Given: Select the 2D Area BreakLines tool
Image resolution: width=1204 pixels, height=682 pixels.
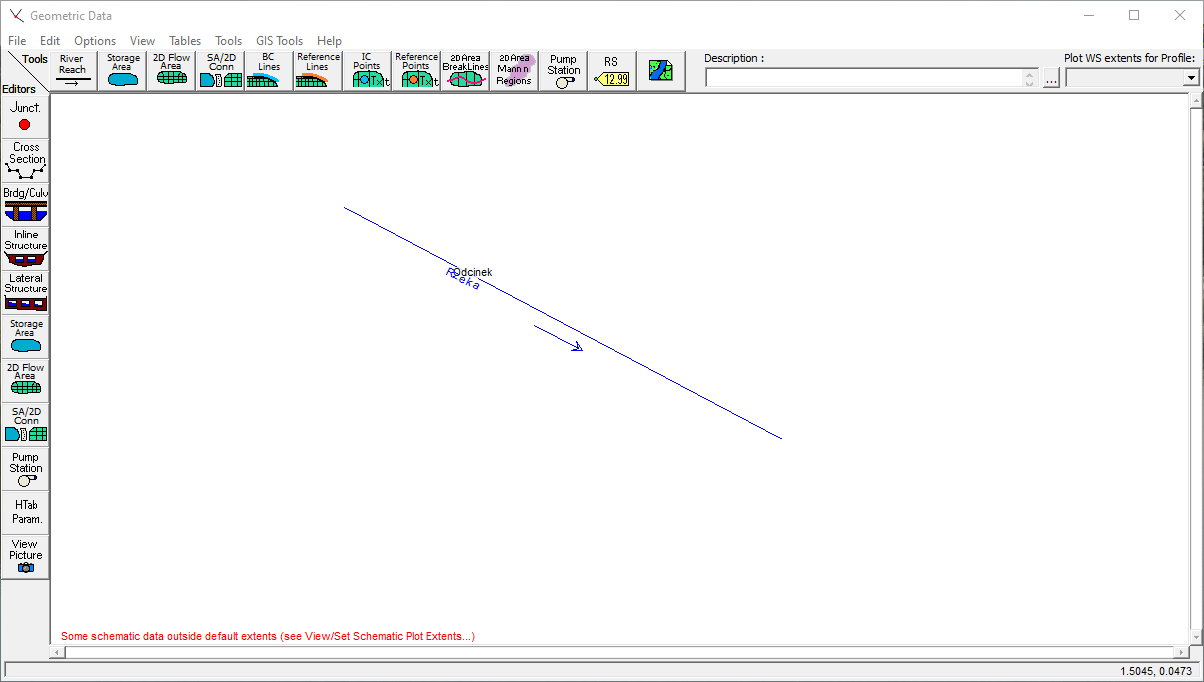Looking at the screenshot, I should point(465,71).
